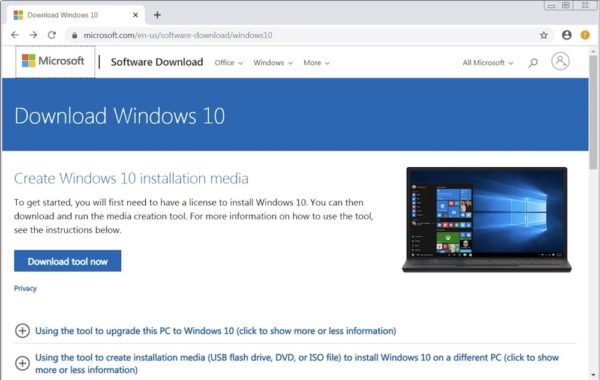Minimize the browser window
Screen dimensions: 600x380
click(551, 5)
